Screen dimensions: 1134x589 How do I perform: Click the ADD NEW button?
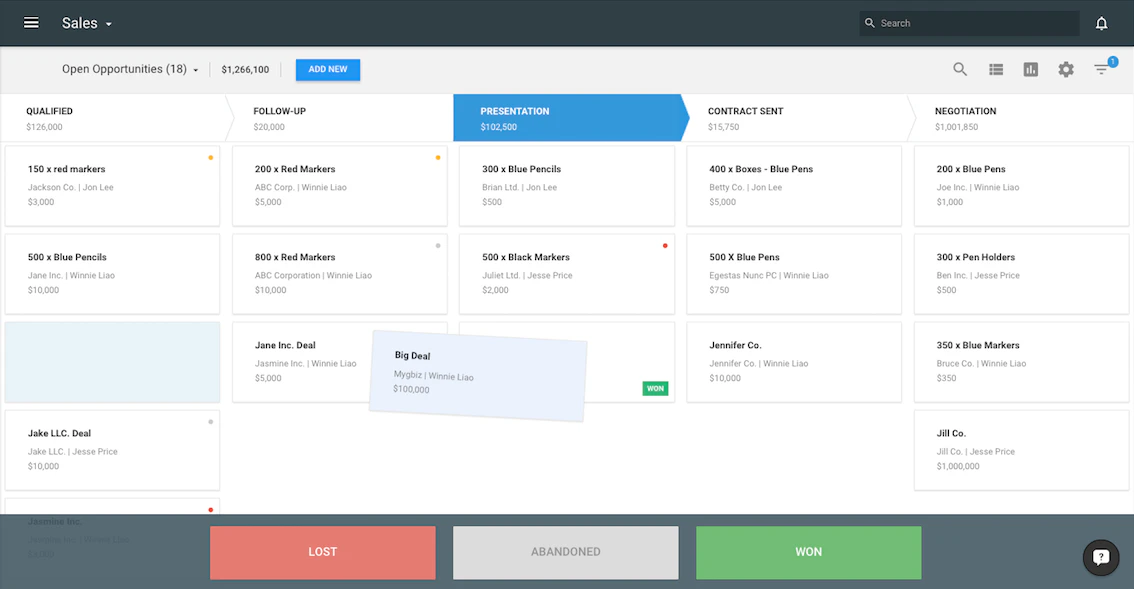point(328,69)
